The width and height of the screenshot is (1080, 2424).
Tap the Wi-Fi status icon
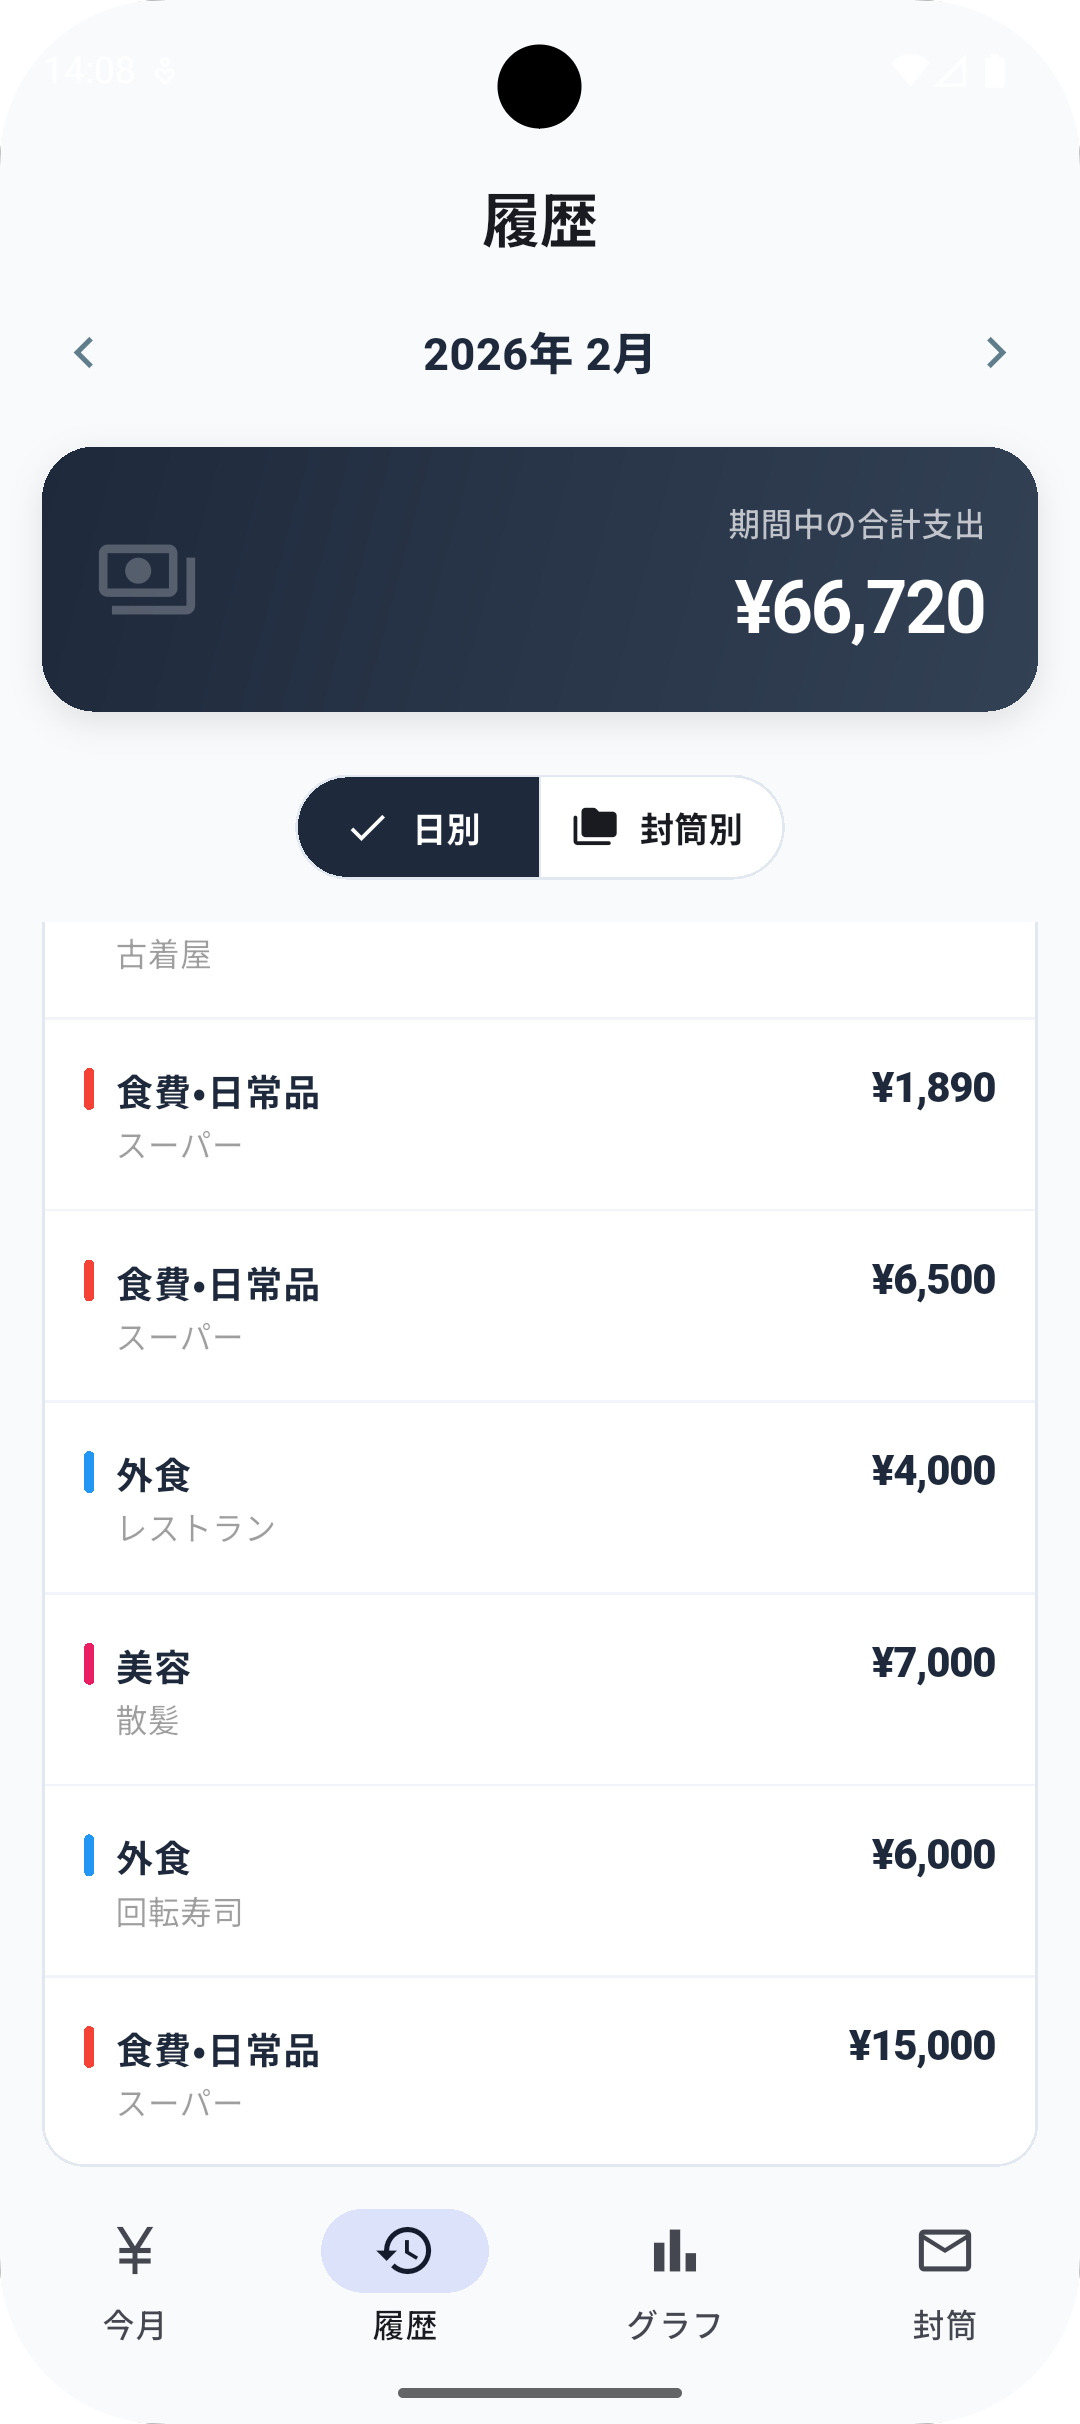(x=908, y=70)
